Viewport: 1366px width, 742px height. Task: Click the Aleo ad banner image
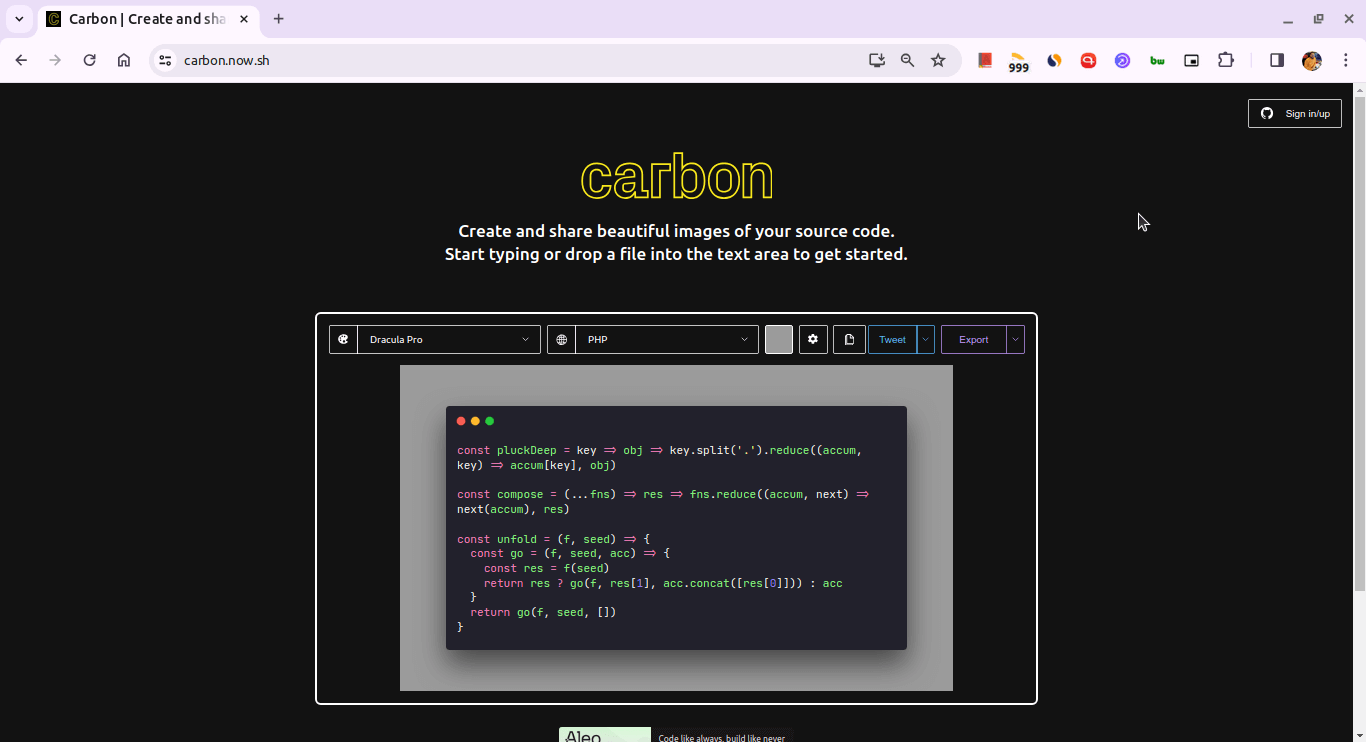(605, 735)
